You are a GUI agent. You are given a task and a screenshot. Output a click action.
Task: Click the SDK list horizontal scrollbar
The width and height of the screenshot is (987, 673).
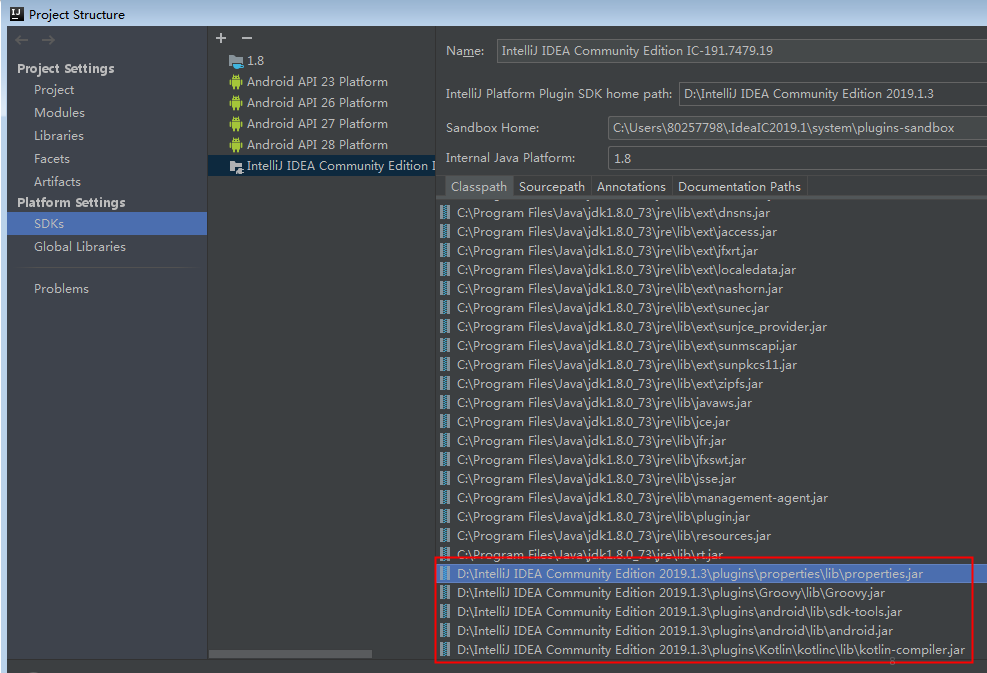290,654
